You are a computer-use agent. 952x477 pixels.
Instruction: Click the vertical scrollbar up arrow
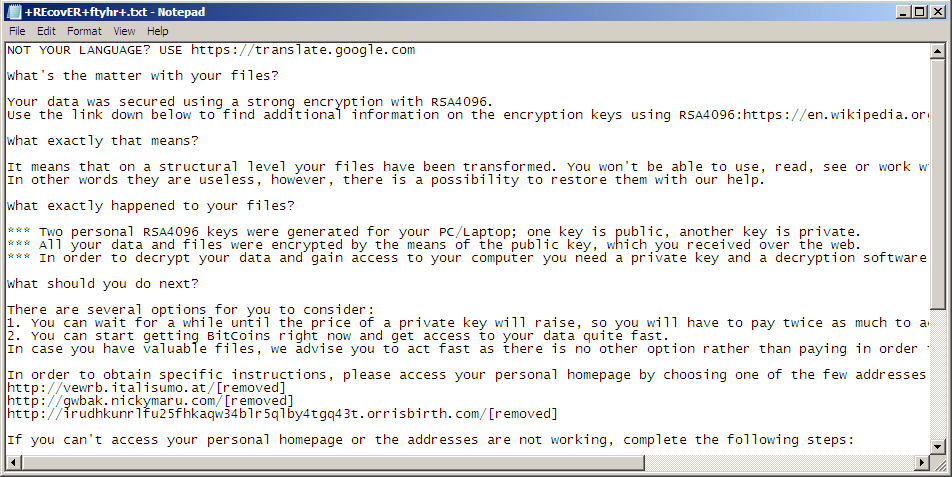pos(940,50)
